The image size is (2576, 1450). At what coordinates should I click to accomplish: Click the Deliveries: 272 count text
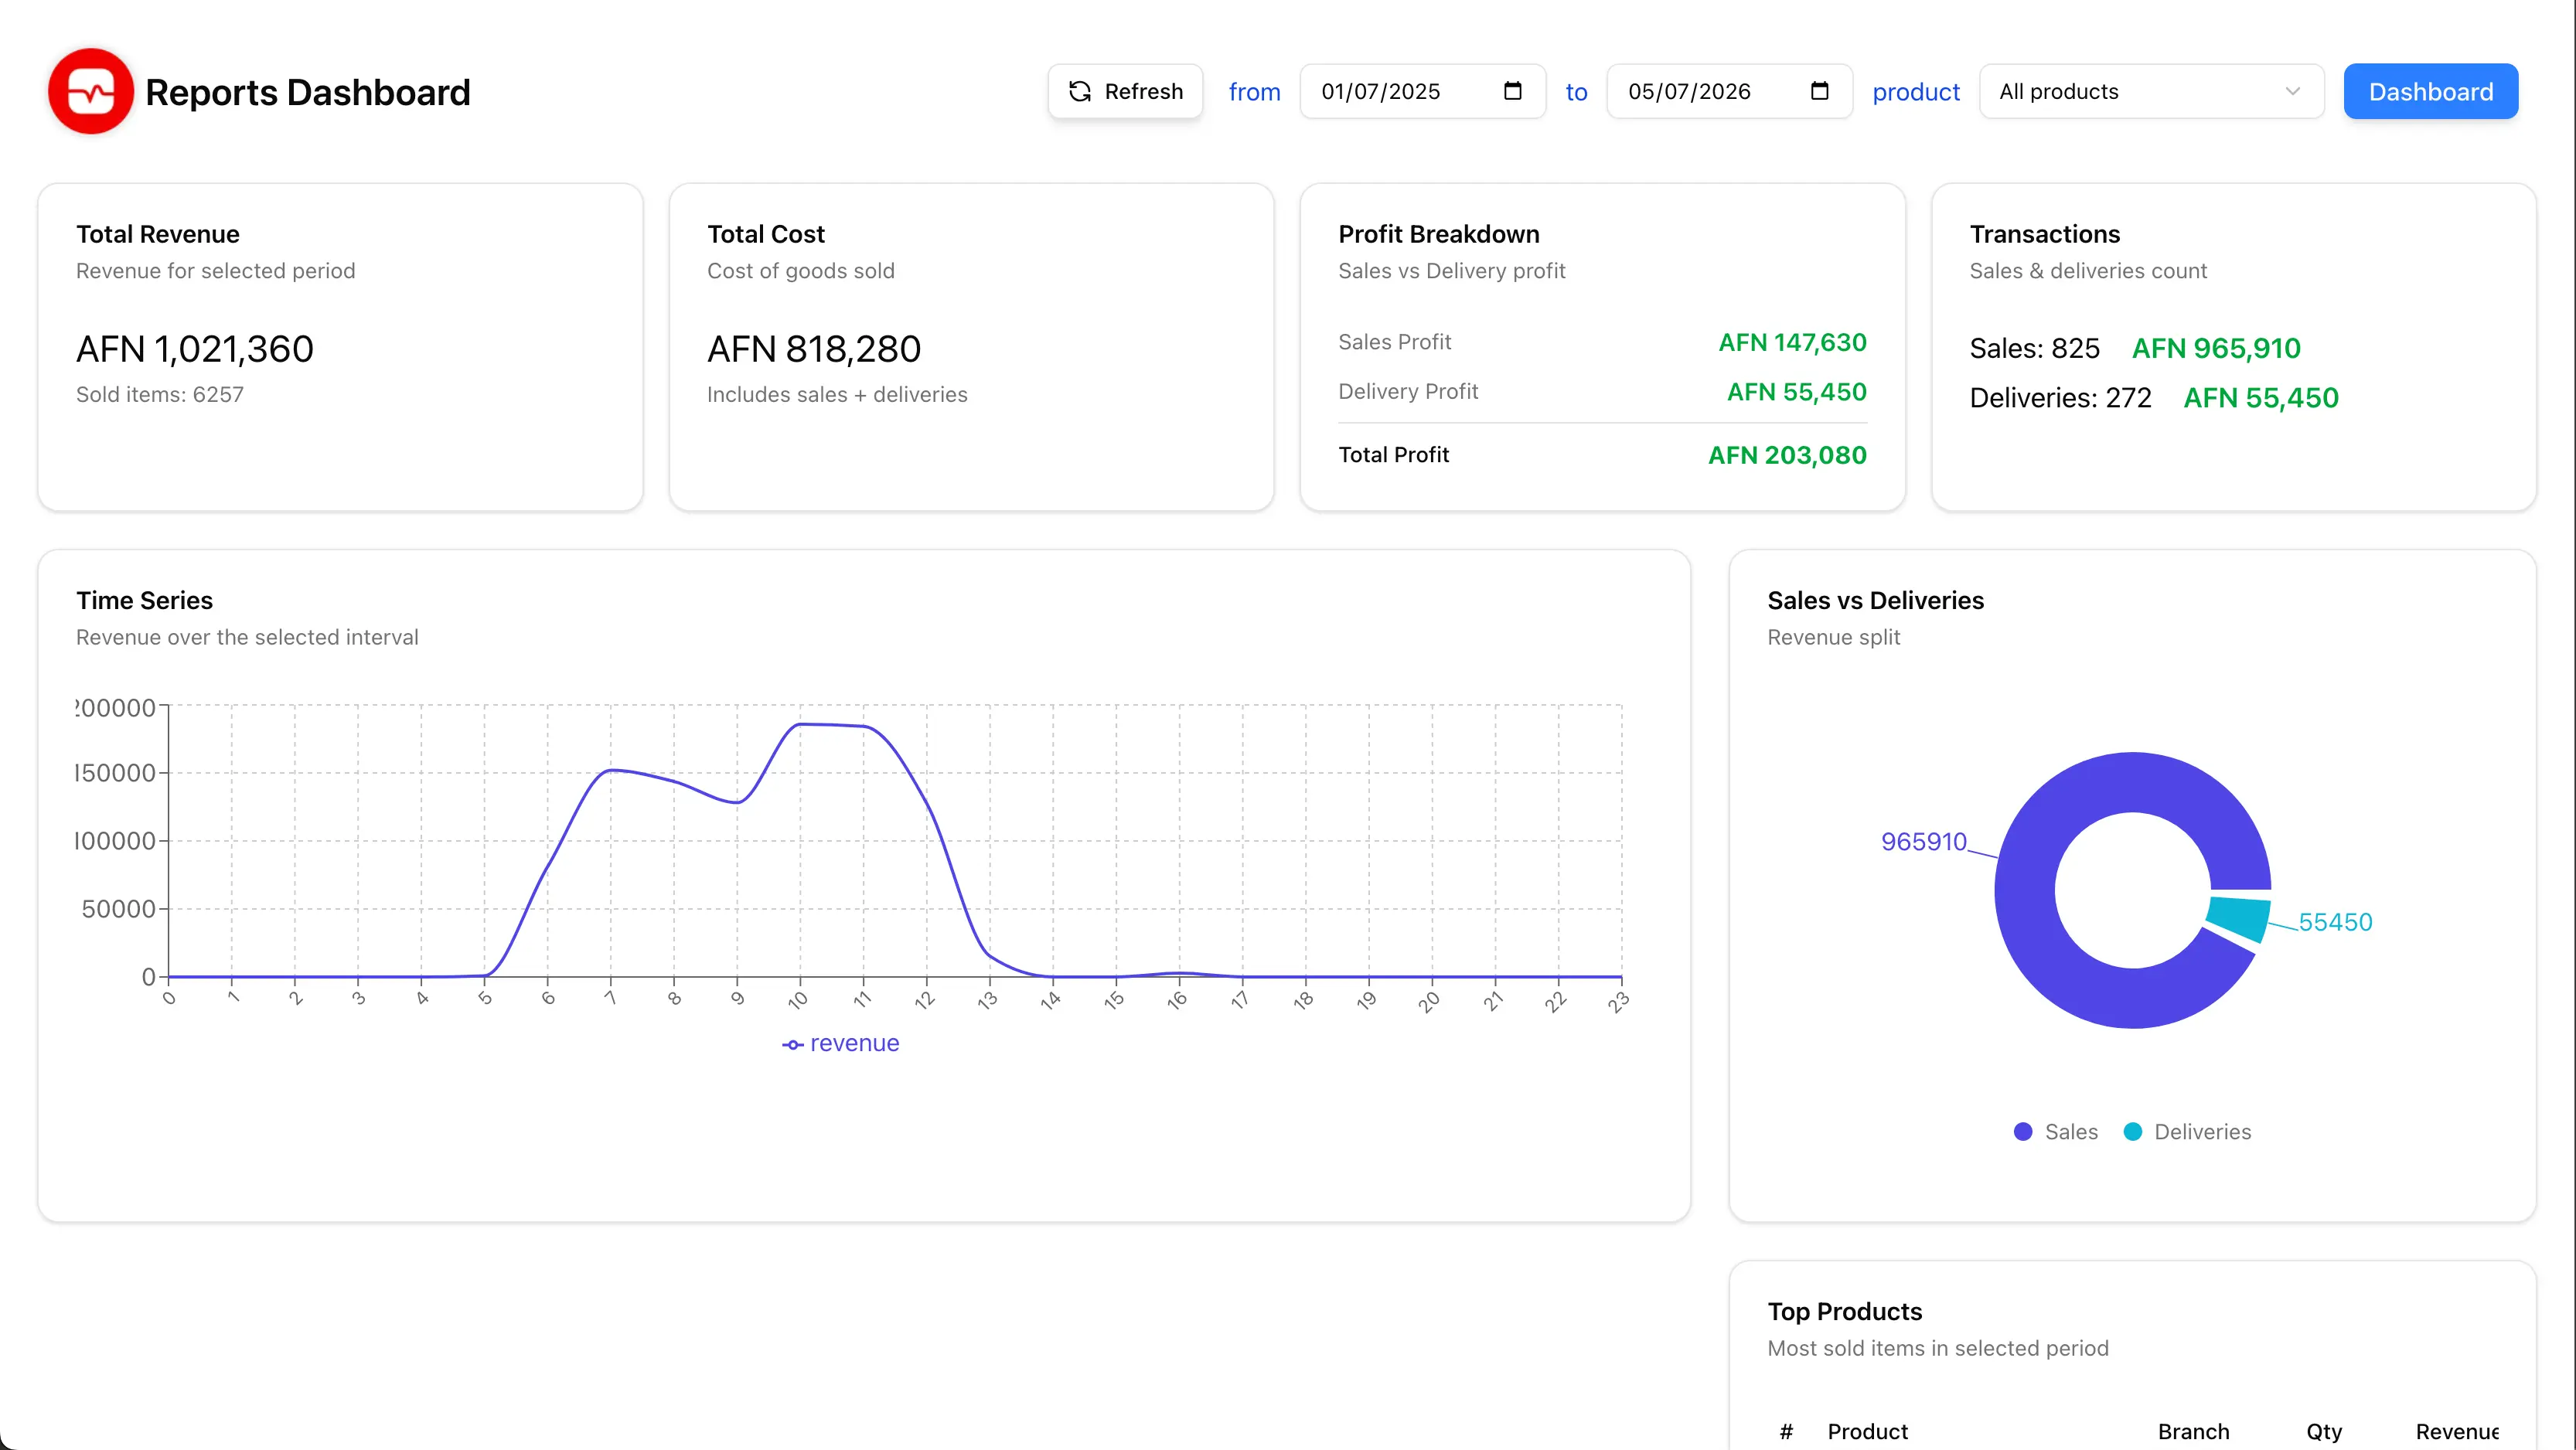[2060, 398]
